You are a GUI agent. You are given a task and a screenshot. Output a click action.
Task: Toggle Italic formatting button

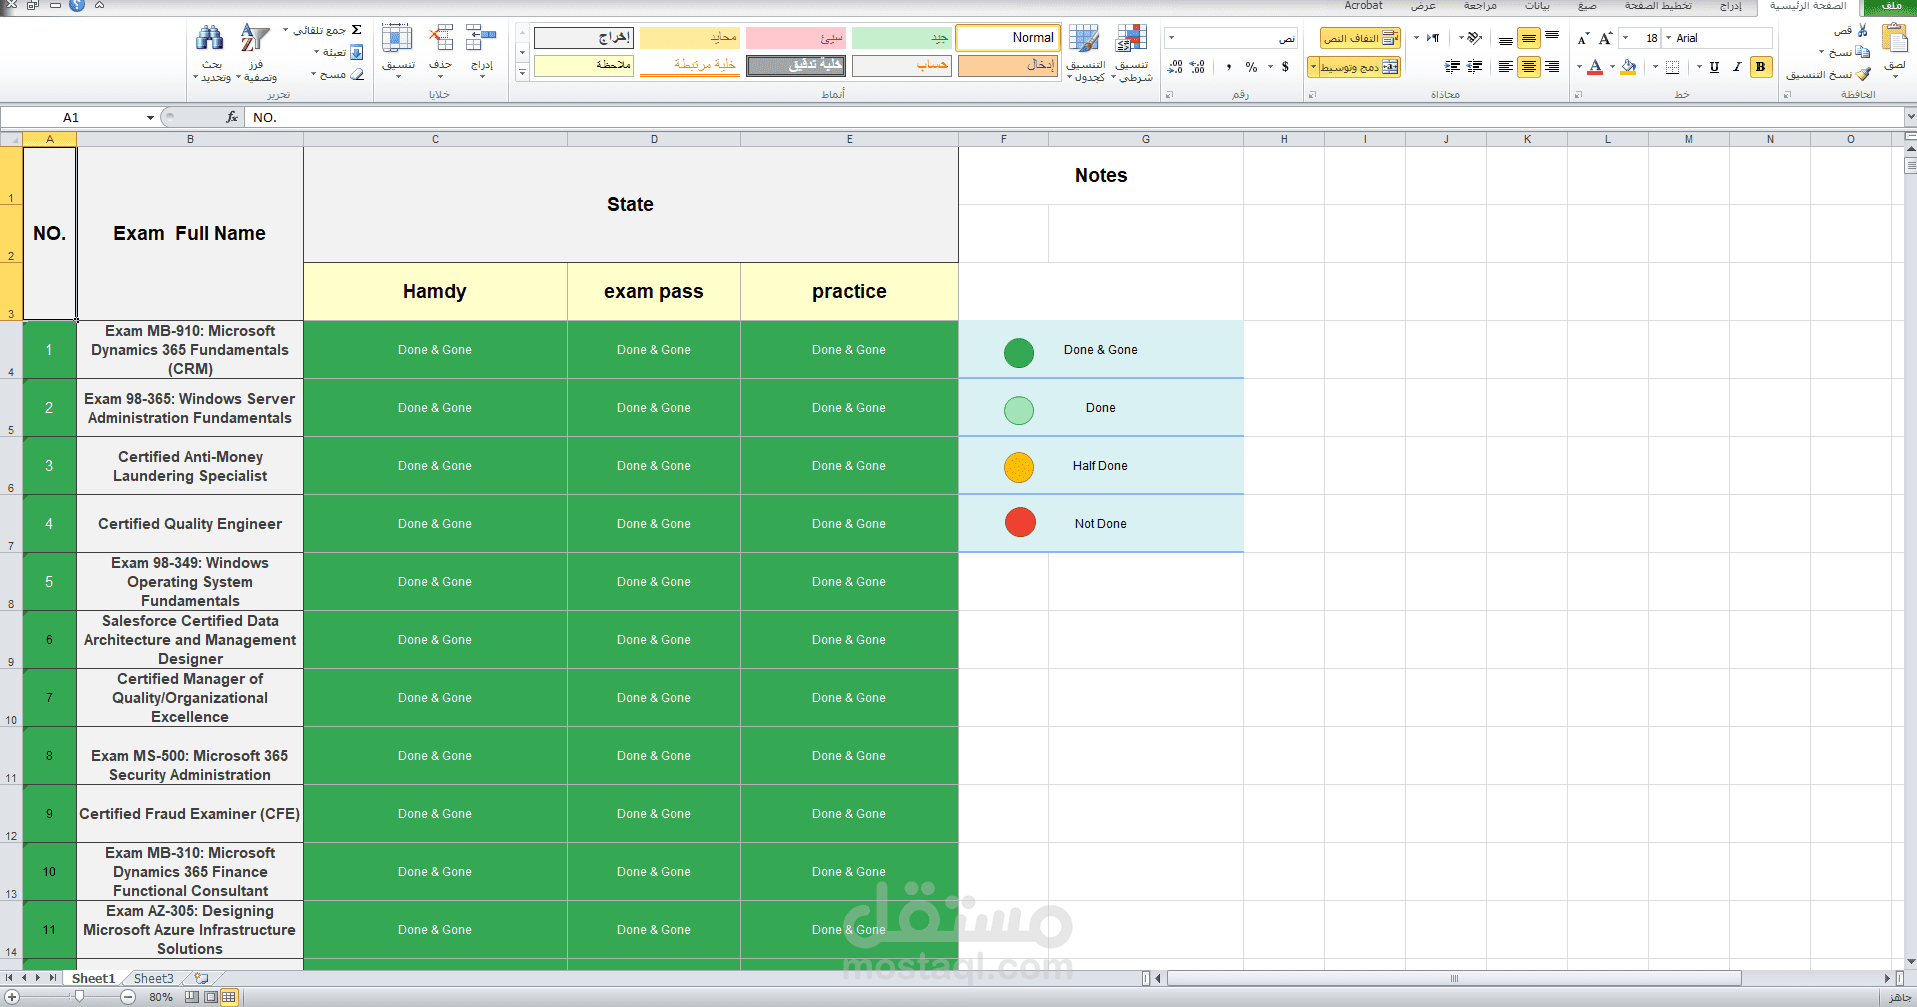tap(1737, 67)
